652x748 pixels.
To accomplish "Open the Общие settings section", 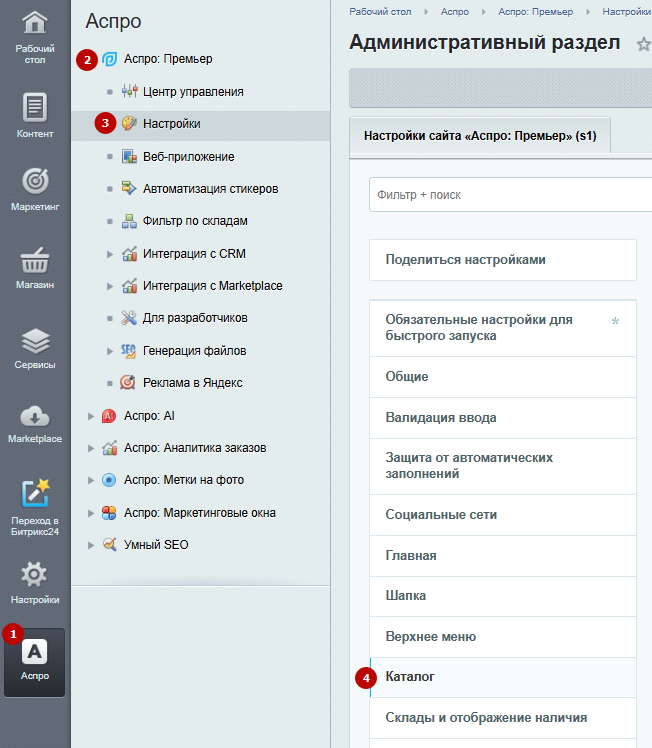I will (503, 377).
